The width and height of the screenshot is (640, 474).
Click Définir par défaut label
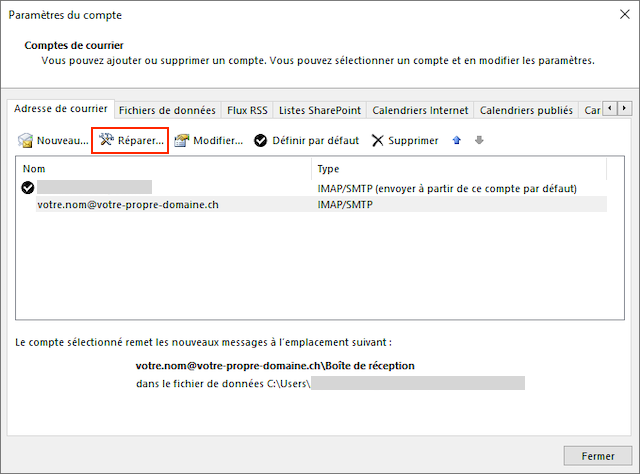tap(316, 140)
